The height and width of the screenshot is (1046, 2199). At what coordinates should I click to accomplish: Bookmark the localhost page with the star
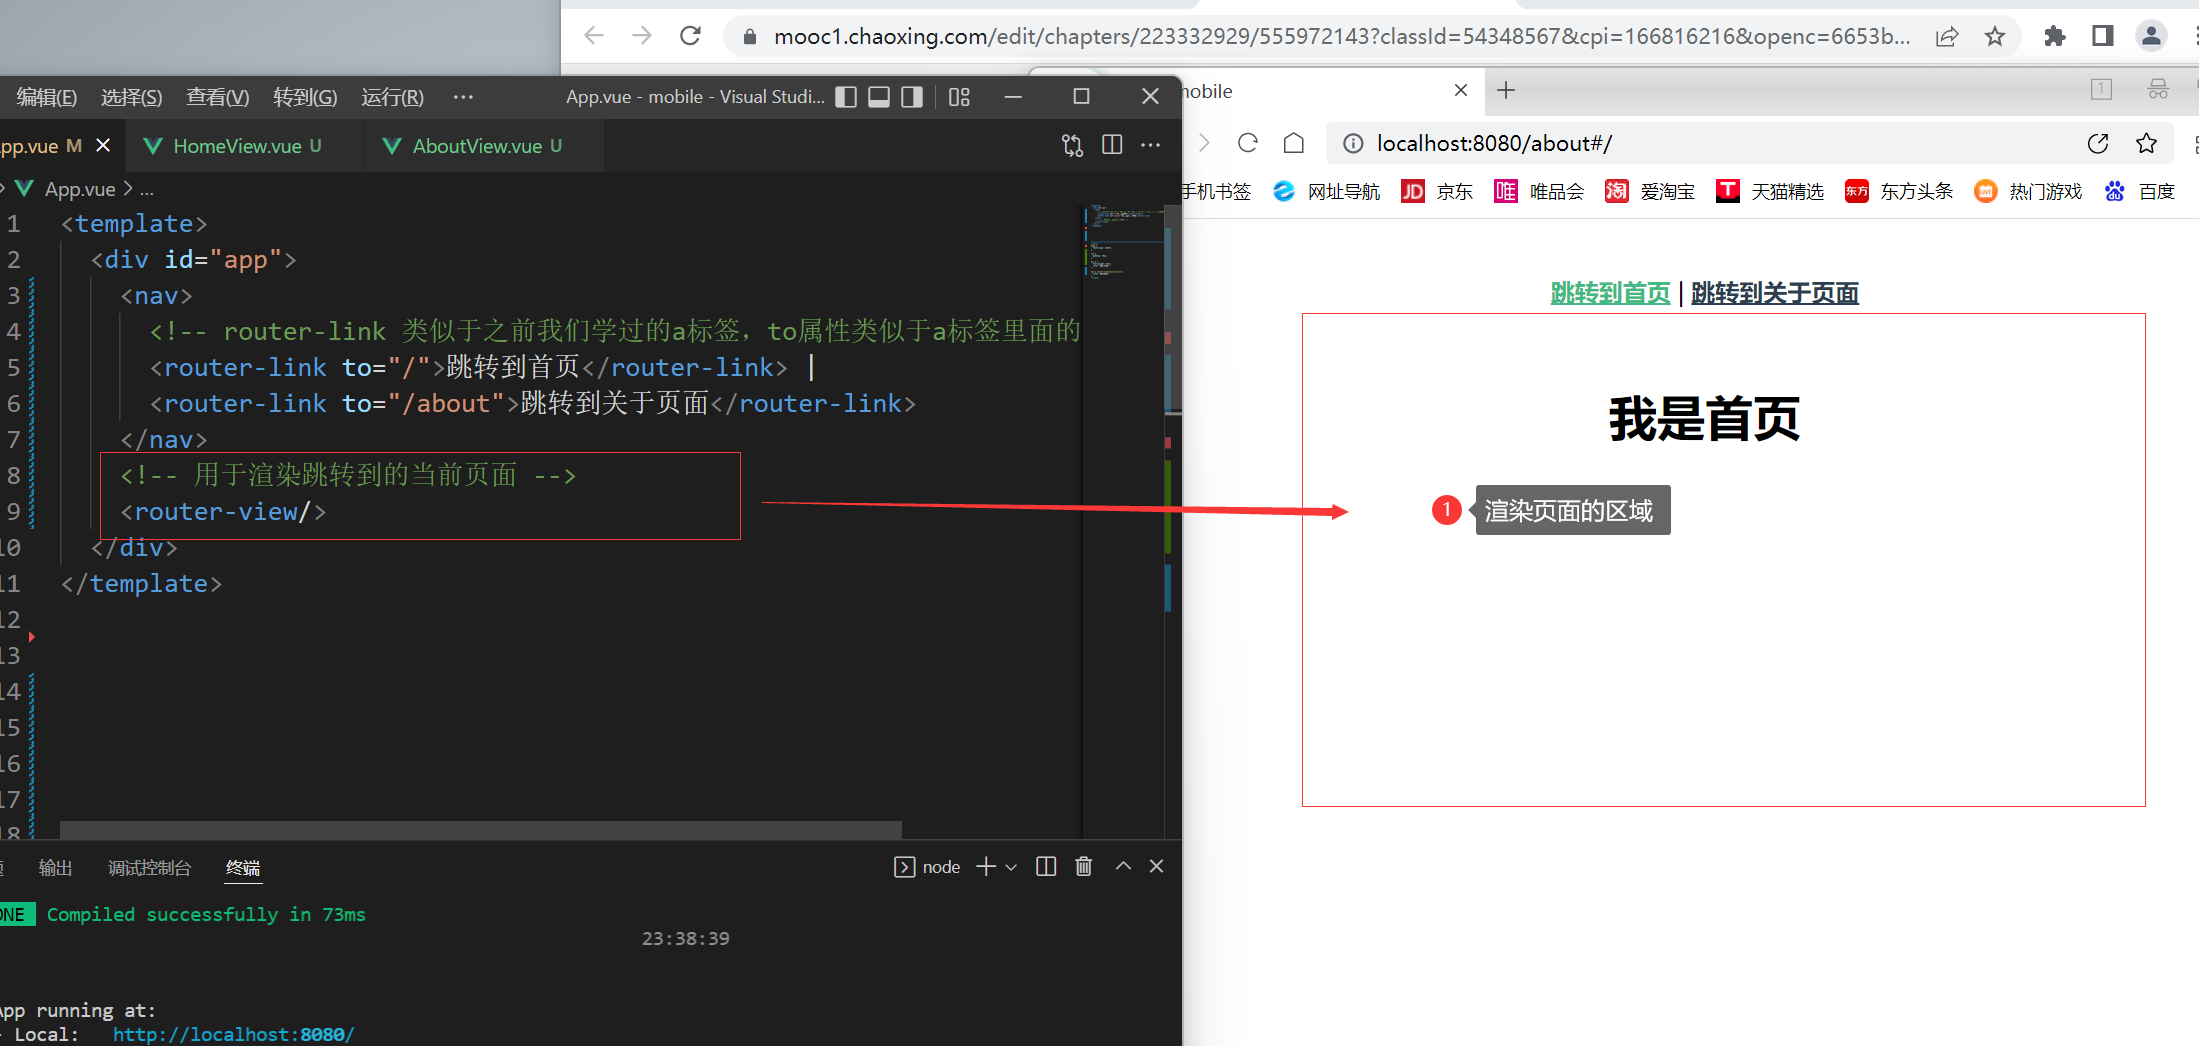2146,143
